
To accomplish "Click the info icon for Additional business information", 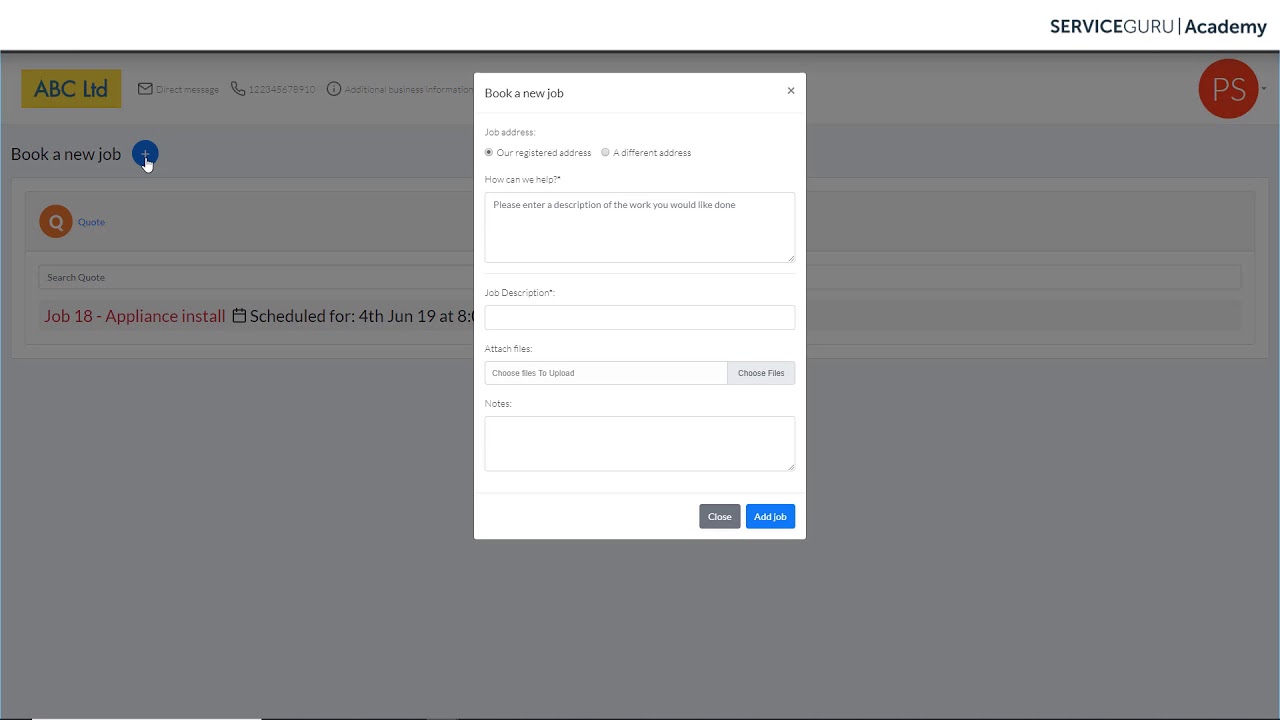I will [334, 89].
